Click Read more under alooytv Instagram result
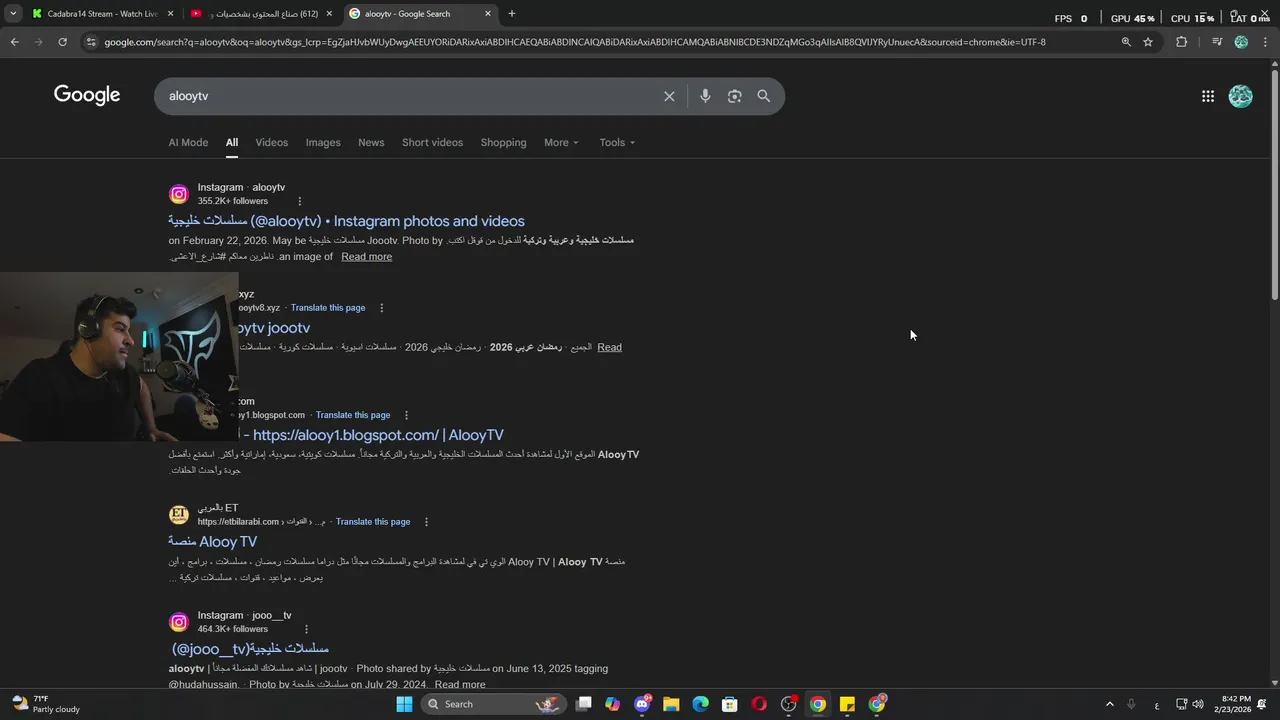Image resolution: width=1280 pixels, height=720 pixels. coord(366,257)
